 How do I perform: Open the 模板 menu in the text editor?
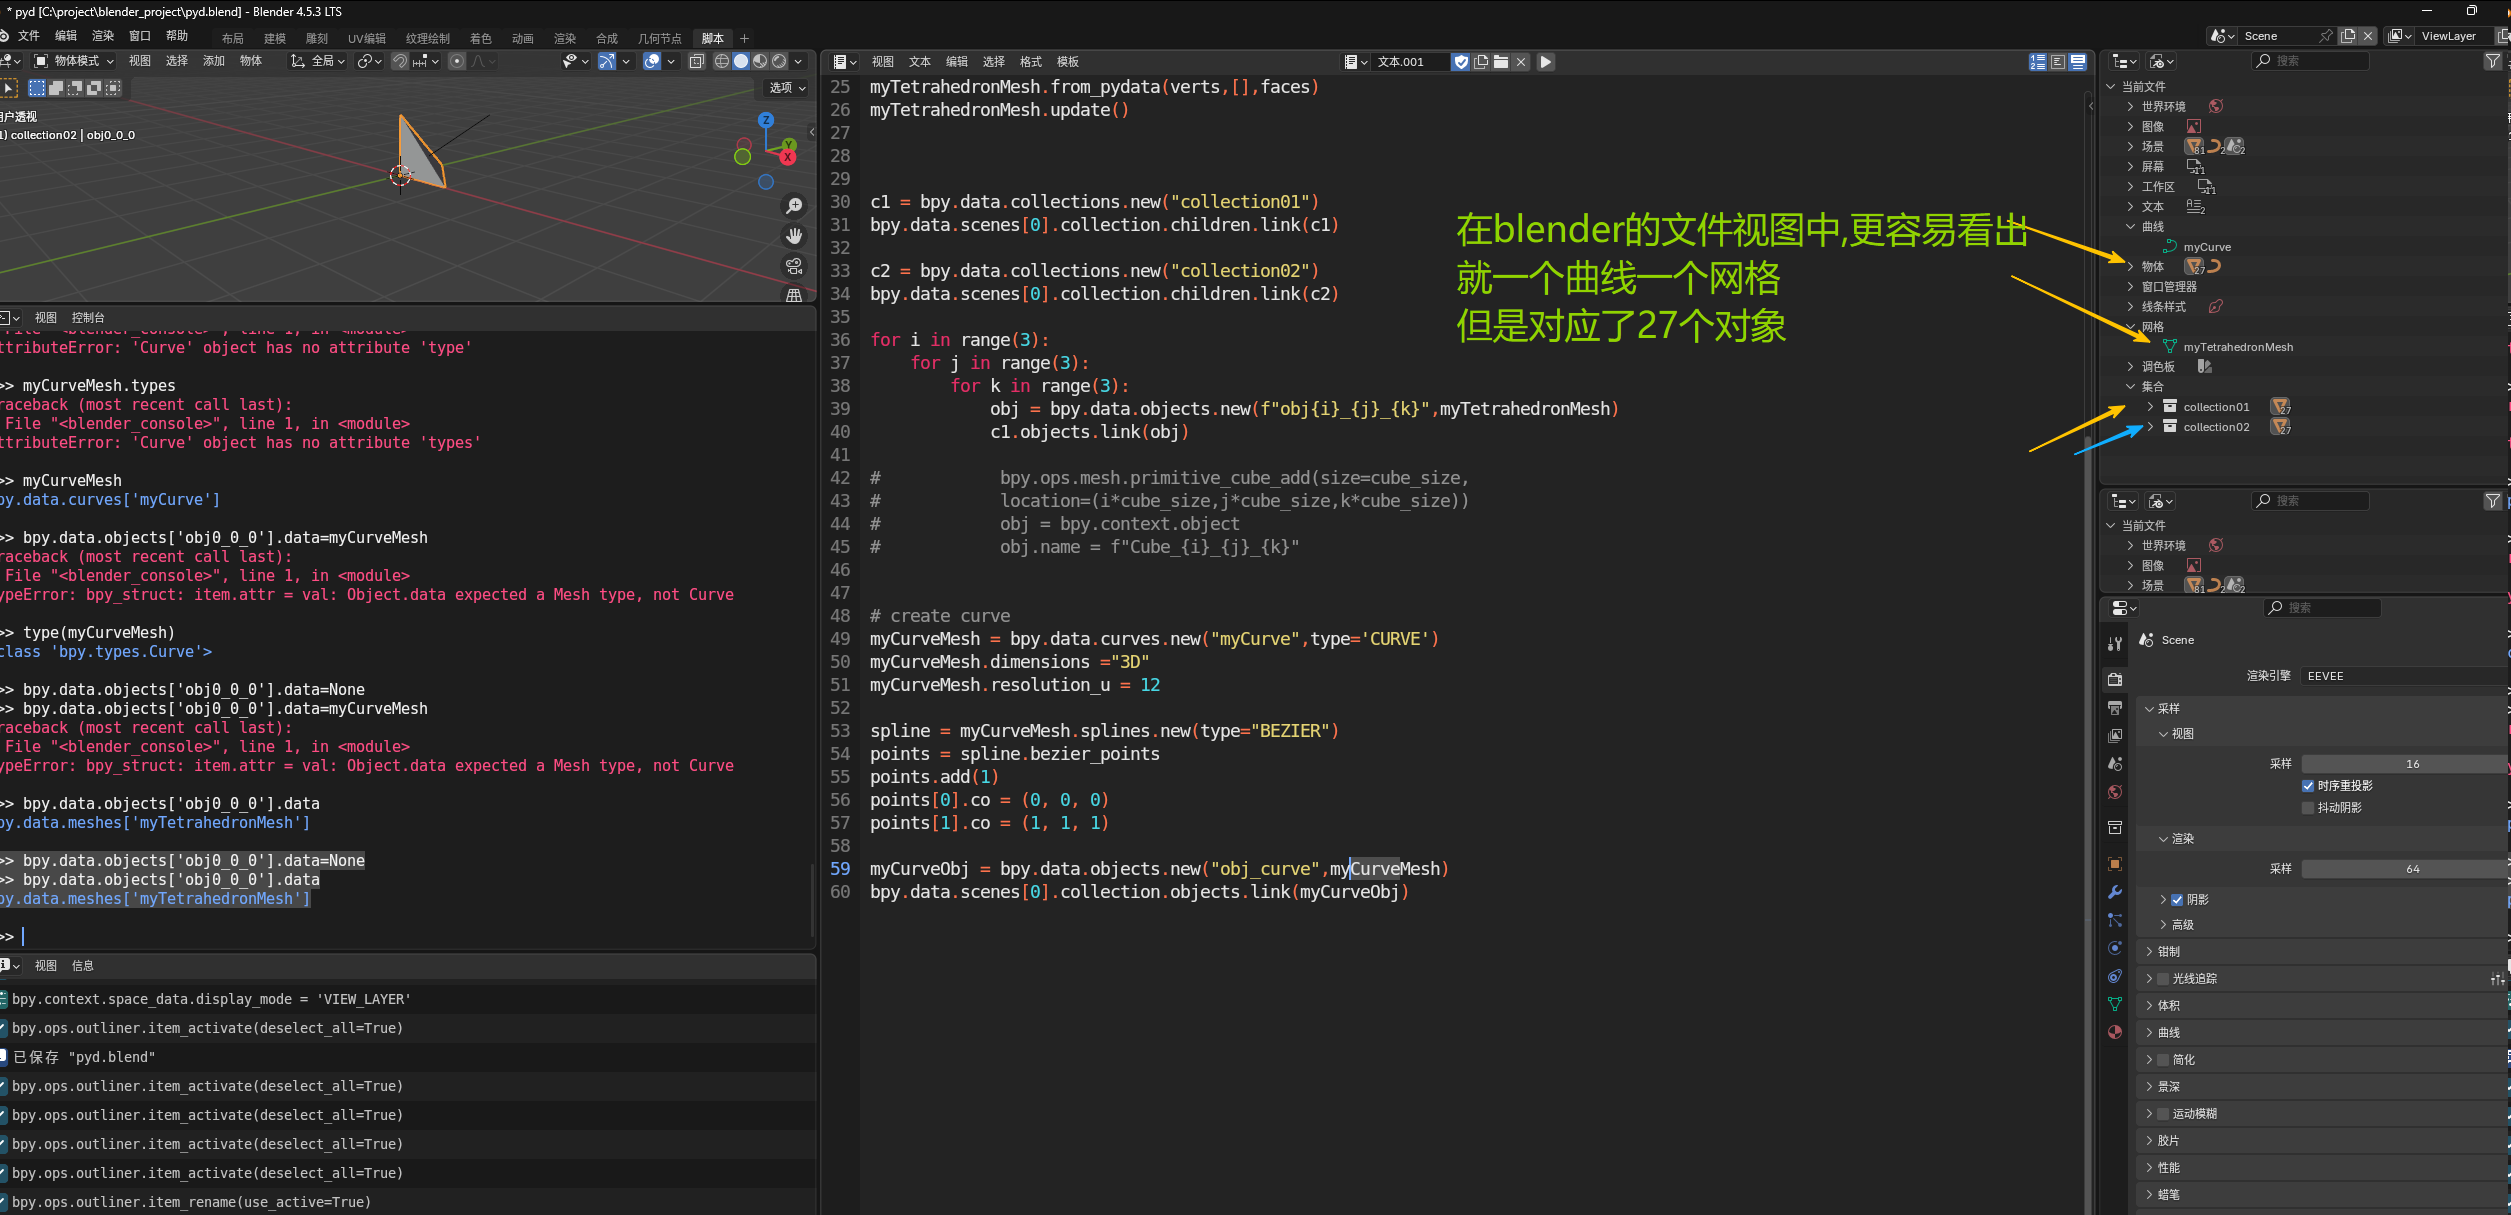tap(1067, 62)
